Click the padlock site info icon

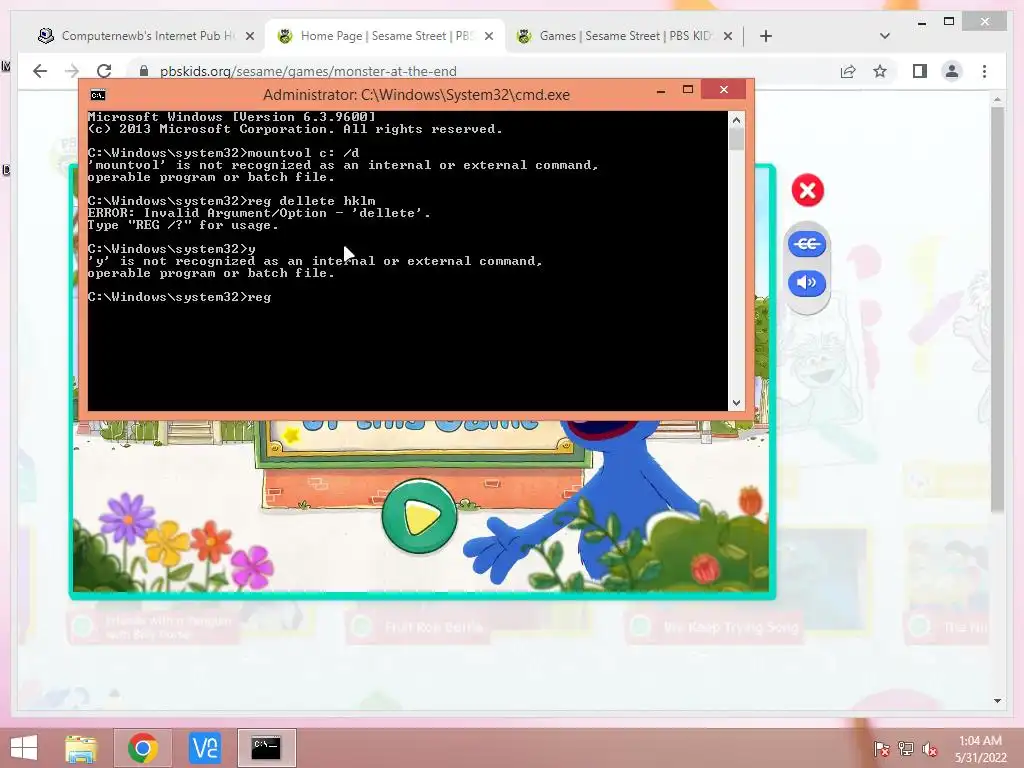(x=144, y=71)
